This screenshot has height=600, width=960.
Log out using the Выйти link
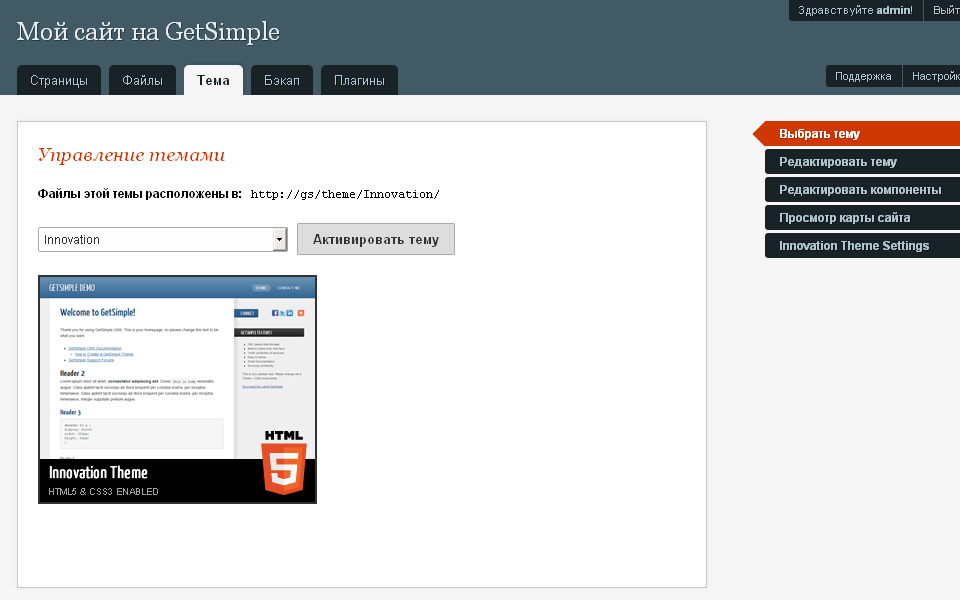click(x=945, y=10)
